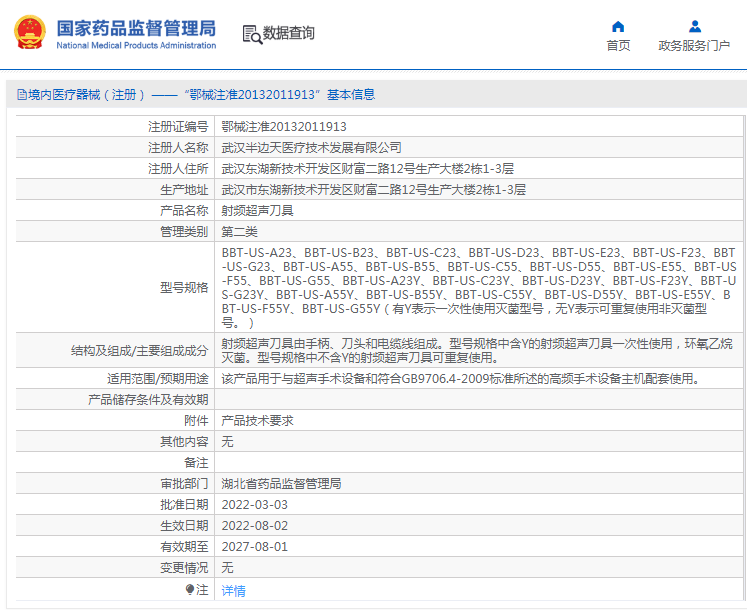Click the 型号规格 label

[x=184, y=287]
